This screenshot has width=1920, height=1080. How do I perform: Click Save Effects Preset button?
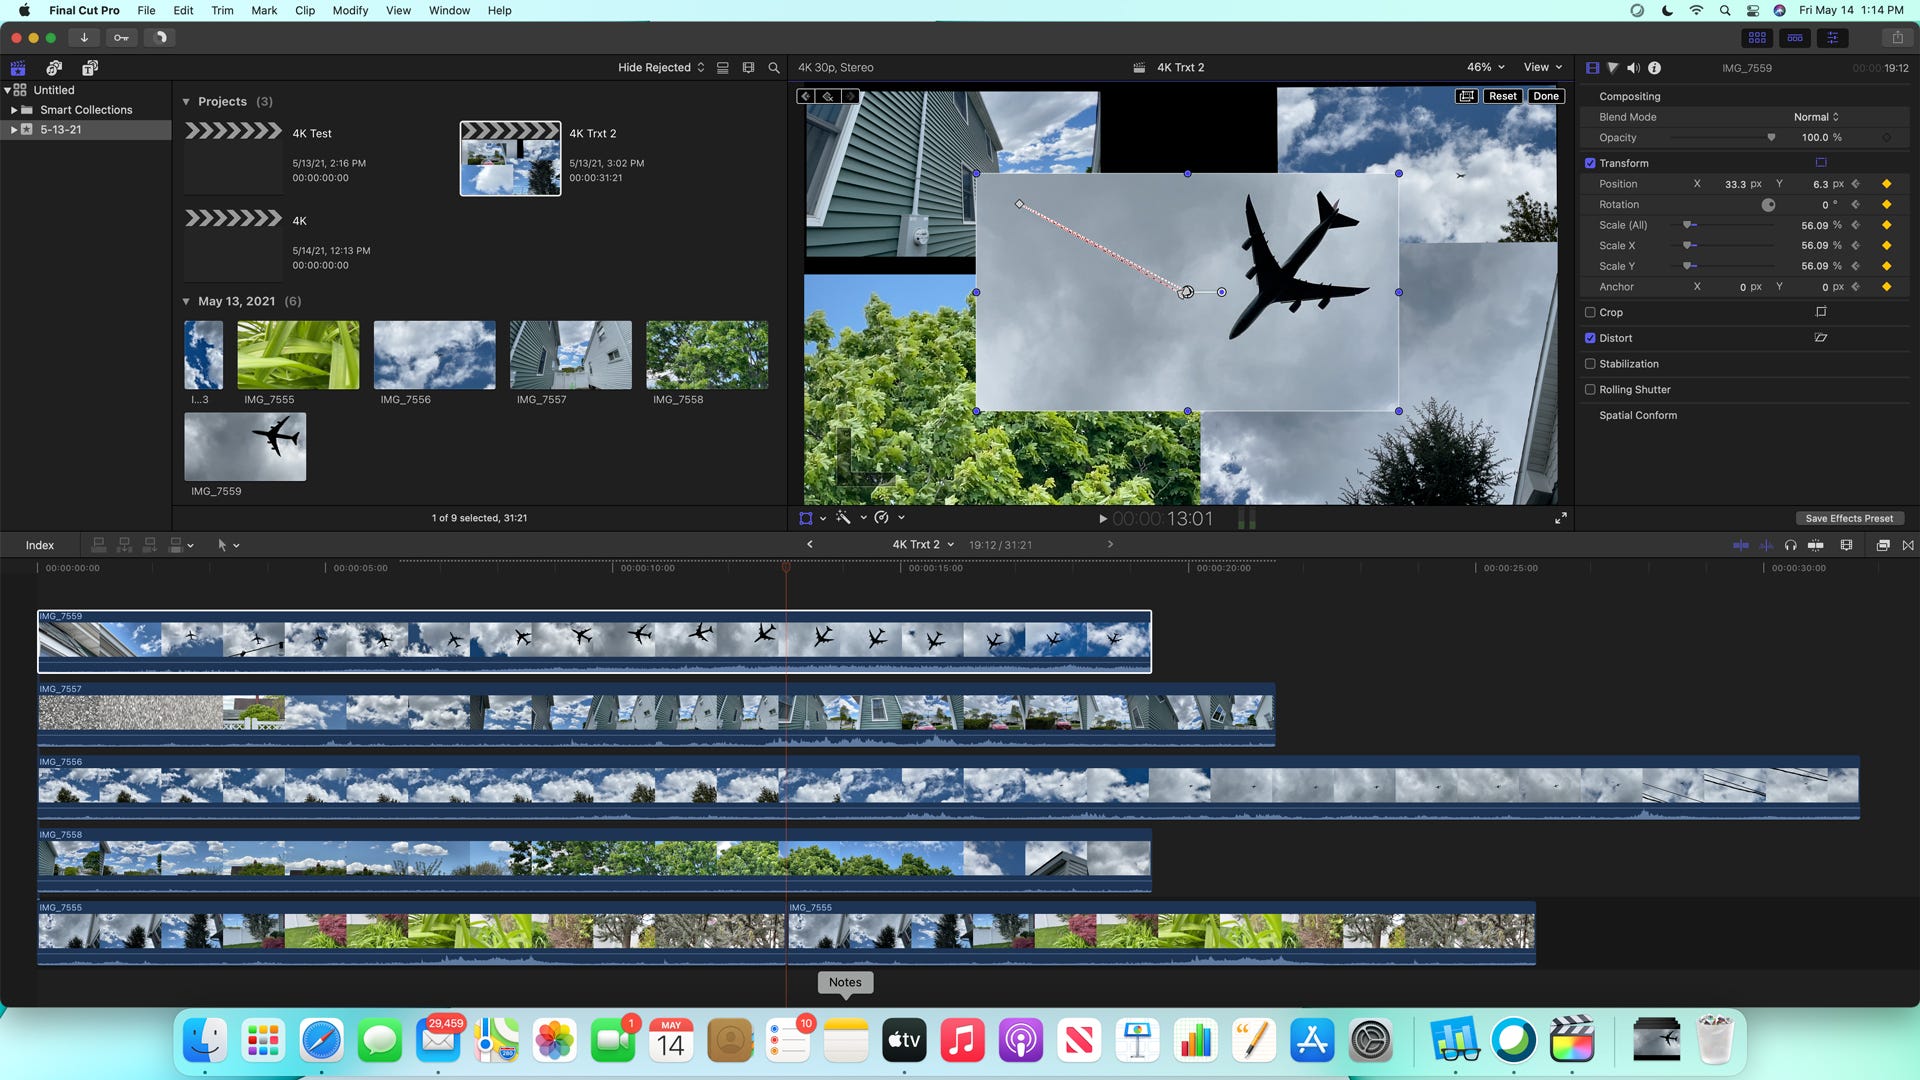(x=1848, y=518)
